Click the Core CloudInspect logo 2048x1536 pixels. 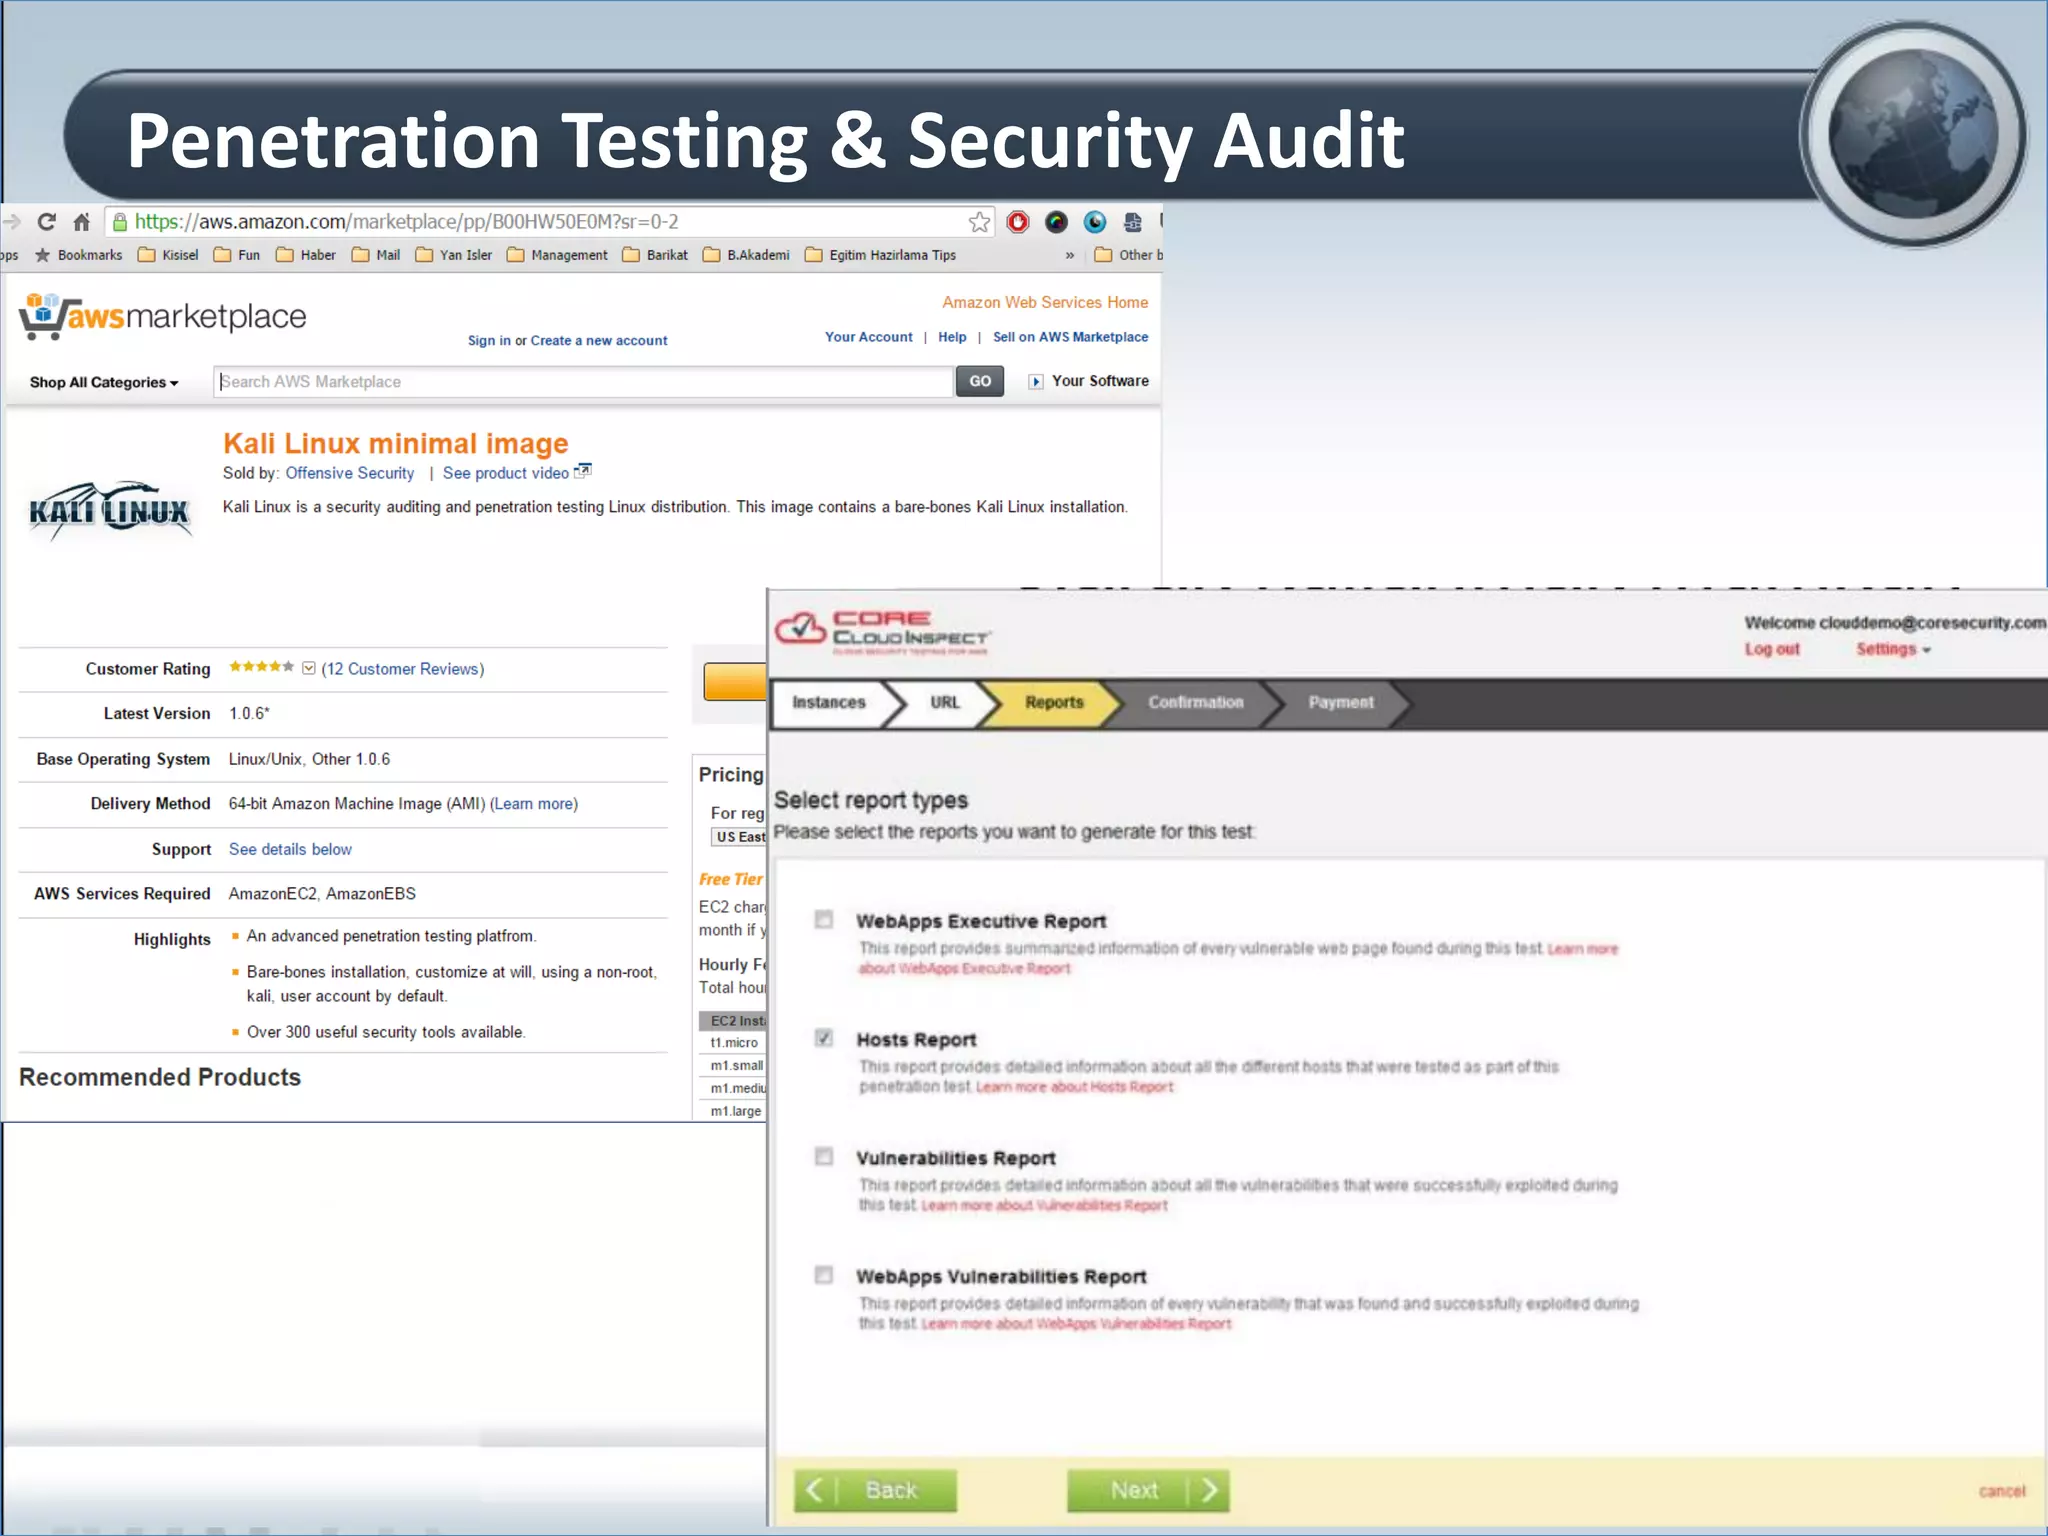point(884,632)
